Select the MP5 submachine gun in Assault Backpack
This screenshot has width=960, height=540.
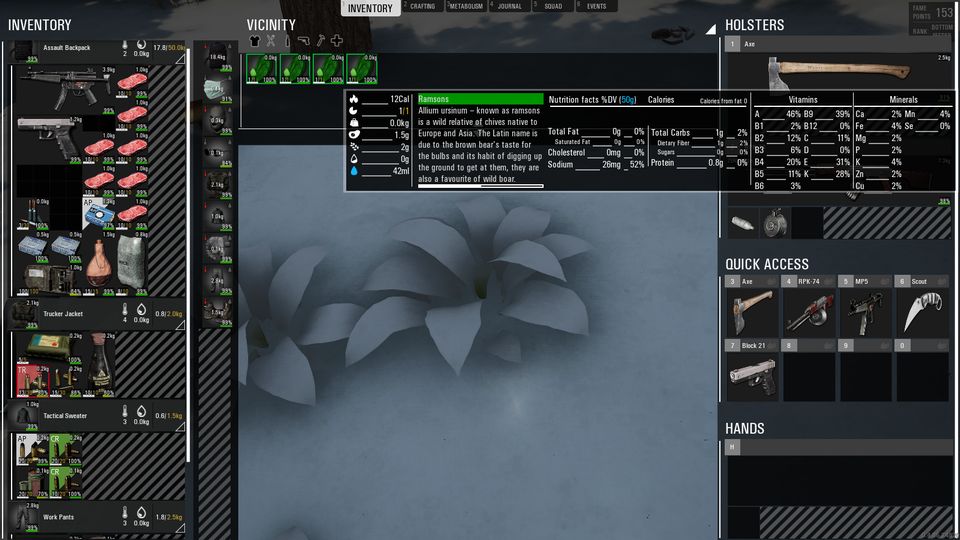pyautogui.click(x=66, y=90)
